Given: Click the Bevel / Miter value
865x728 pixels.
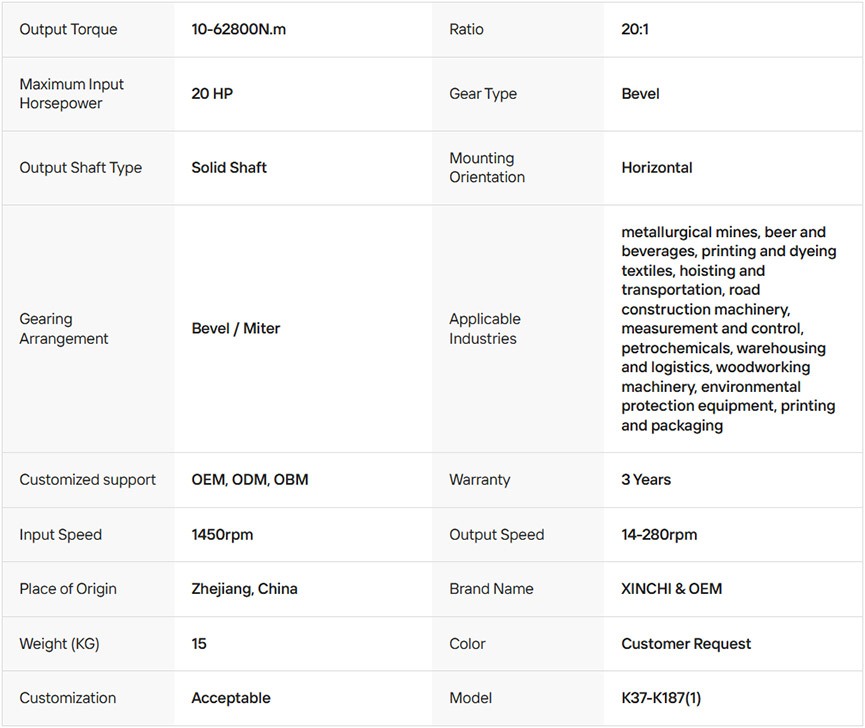Looking at the screenshot, I should pos(236,329).
